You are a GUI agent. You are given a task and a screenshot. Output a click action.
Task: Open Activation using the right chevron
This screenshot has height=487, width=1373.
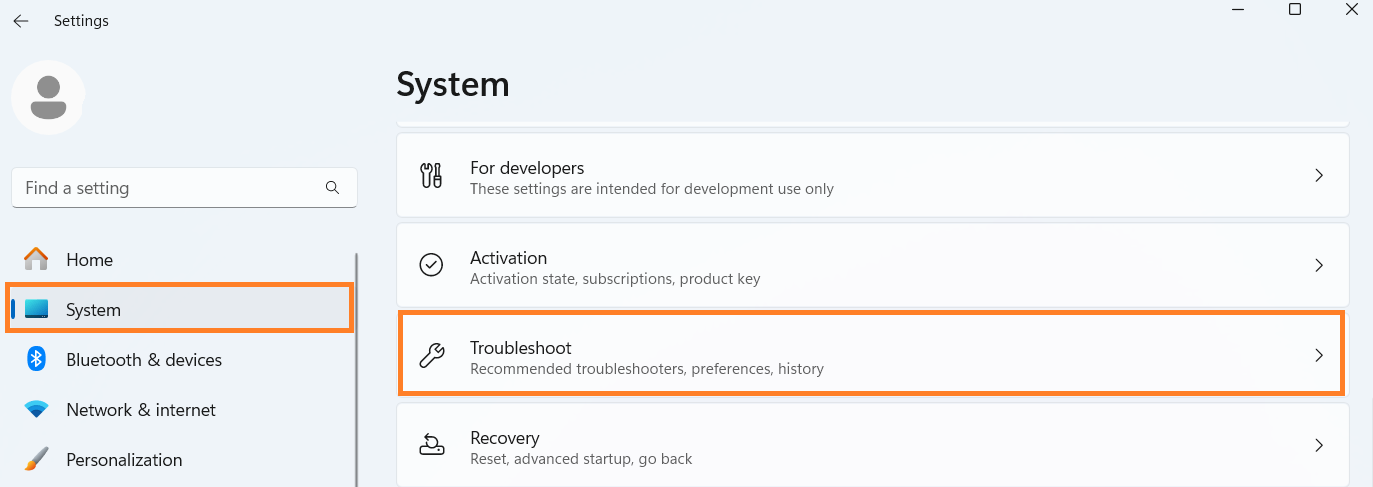point(1319,266)
